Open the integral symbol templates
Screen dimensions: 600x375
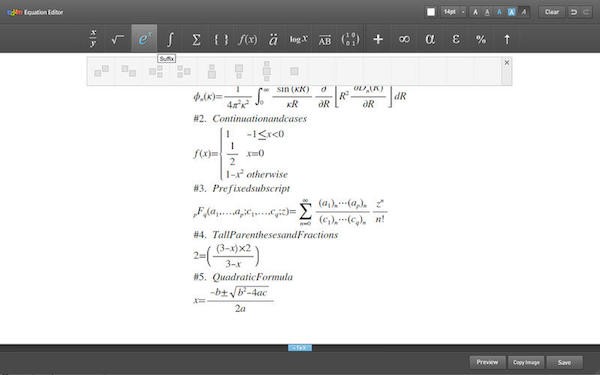[x=170, y=39]
